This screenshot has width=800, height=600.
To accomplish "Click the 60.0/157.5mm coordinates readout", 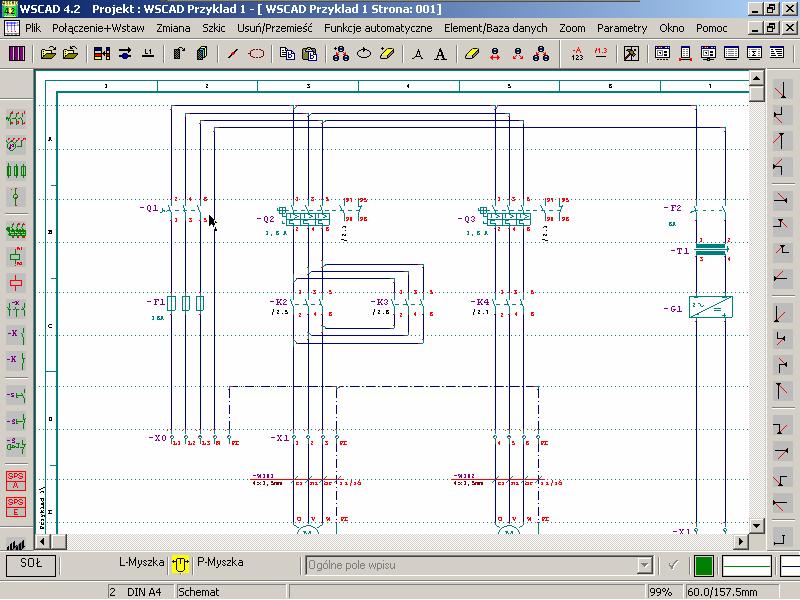I will 722,592.
